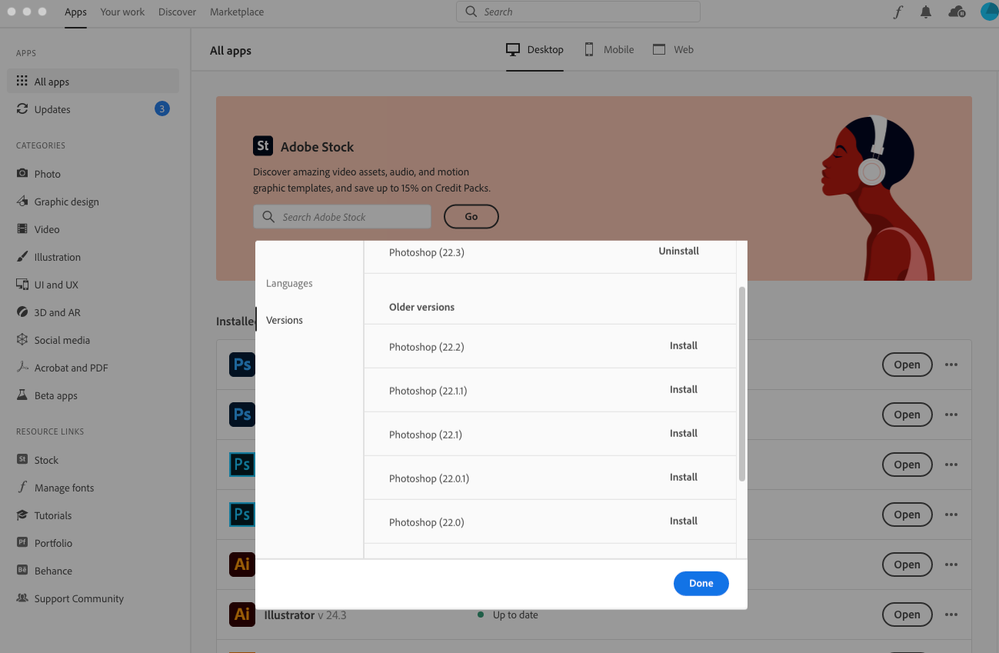Open the Tutorials resource link
The image size is (999, 653).
44,515
